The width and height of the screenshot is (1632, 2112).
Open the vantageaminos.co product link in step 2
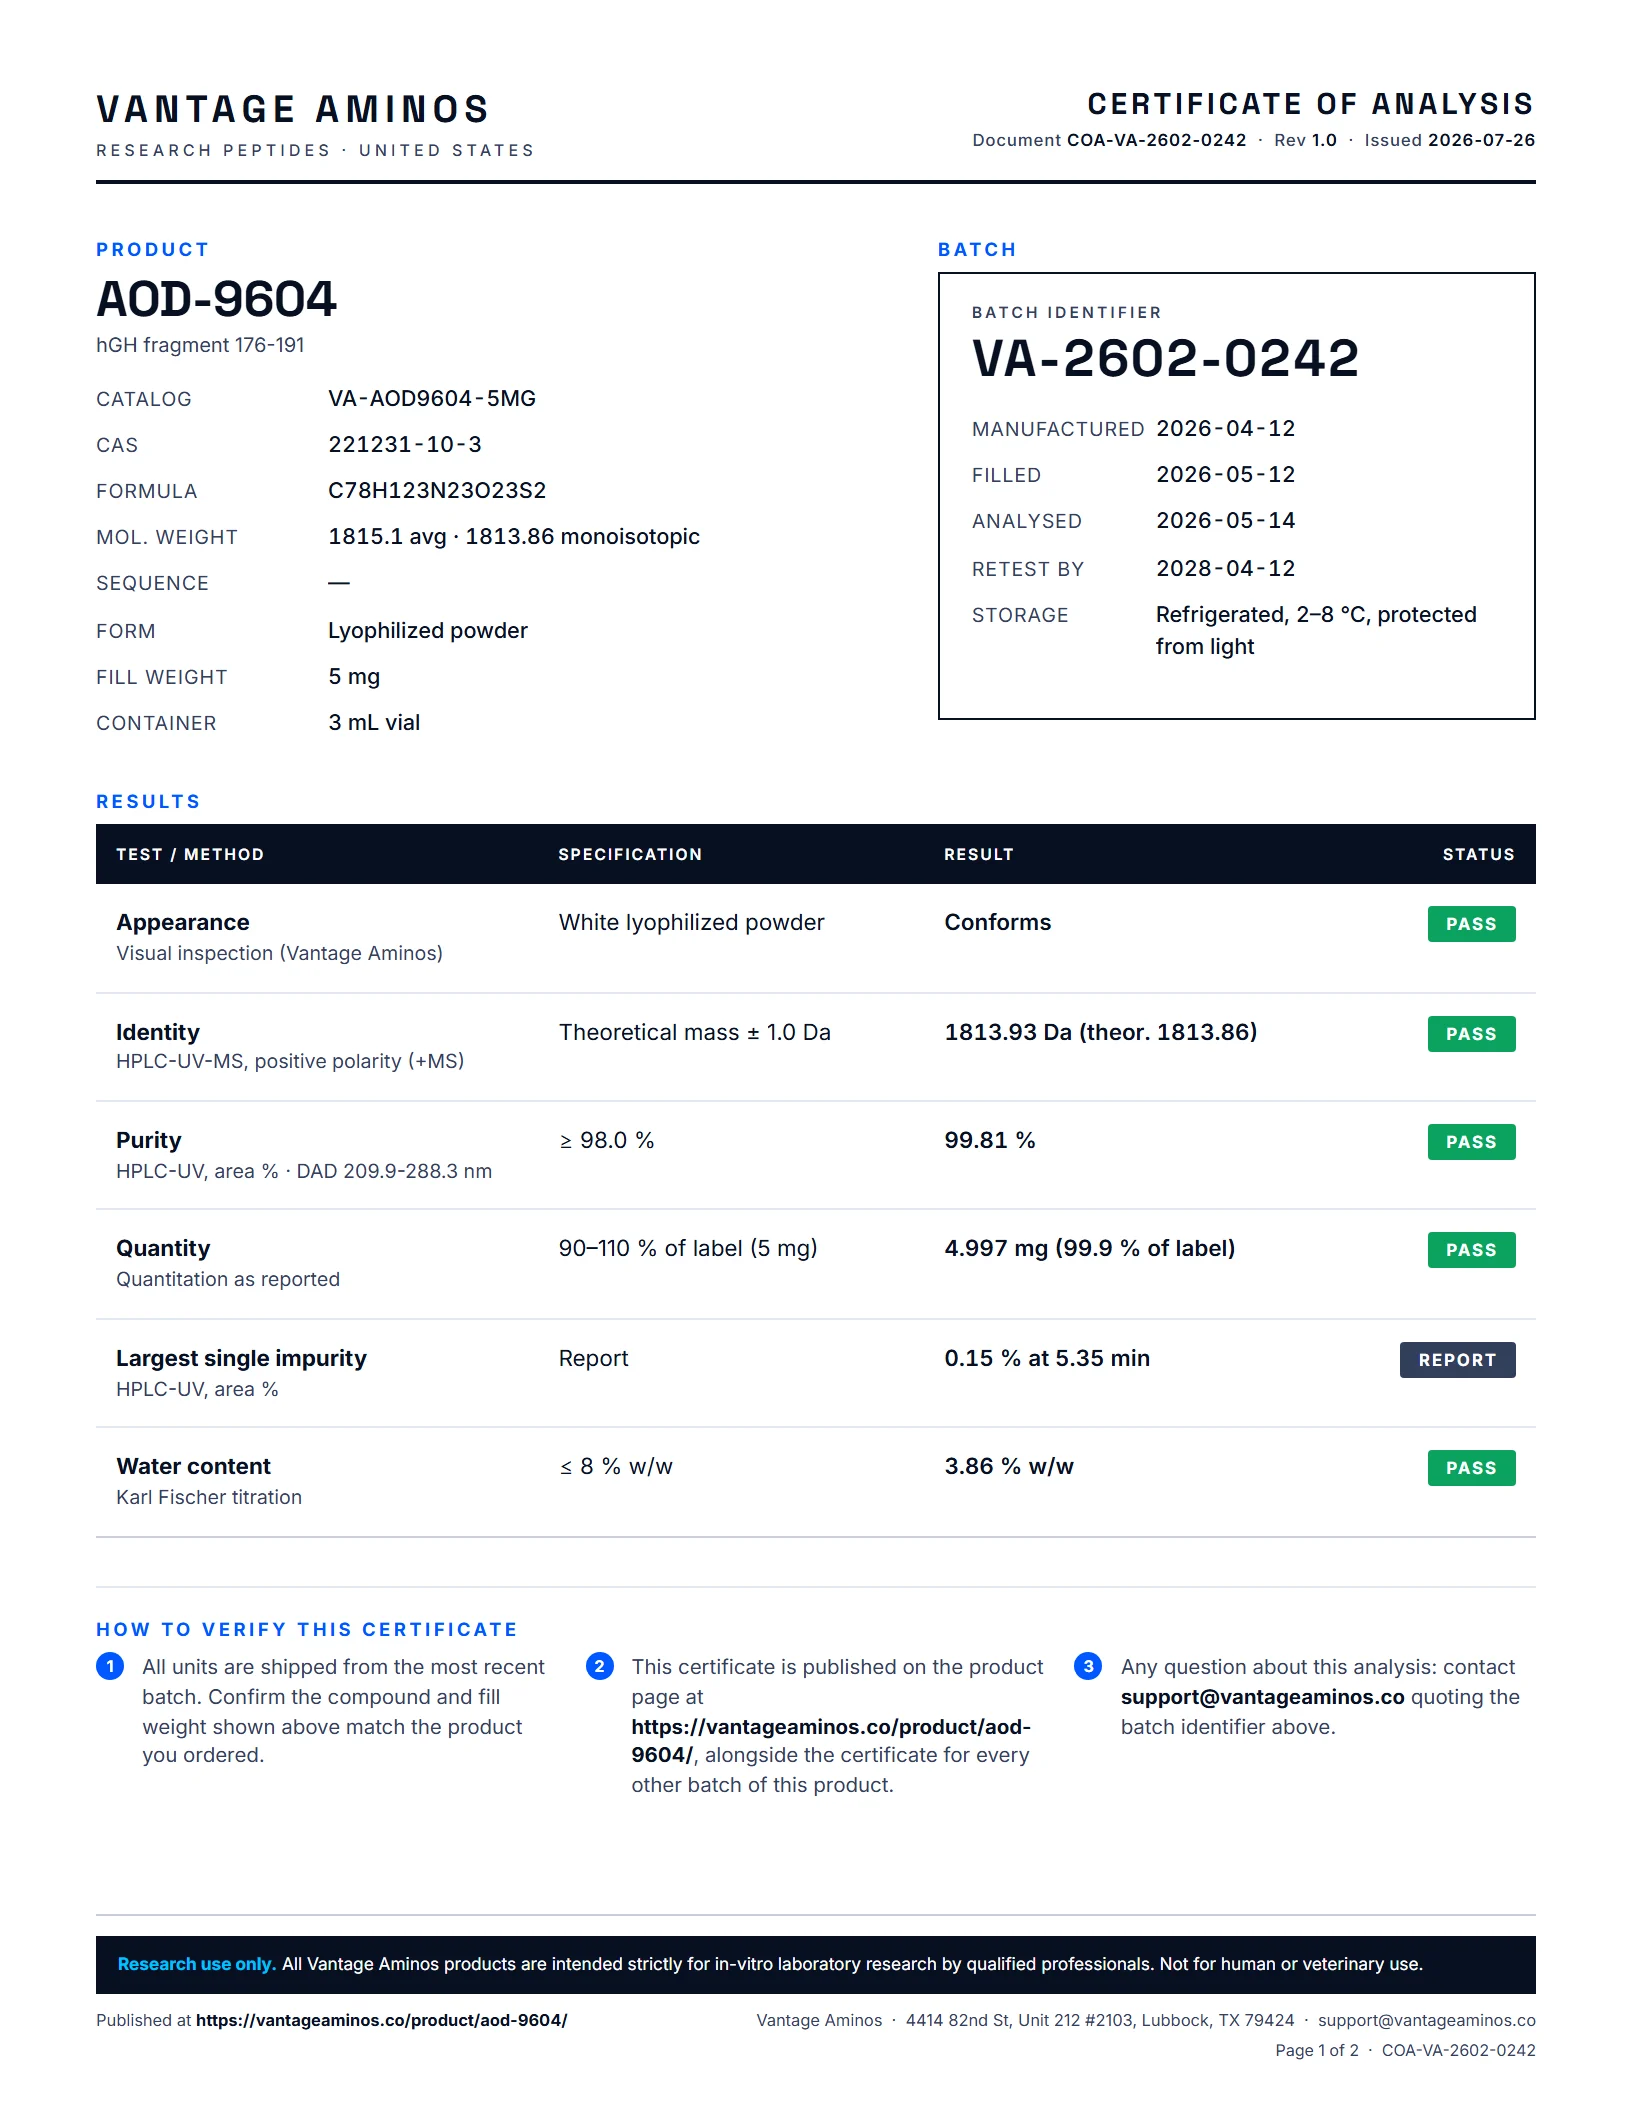pos(830,1740)
